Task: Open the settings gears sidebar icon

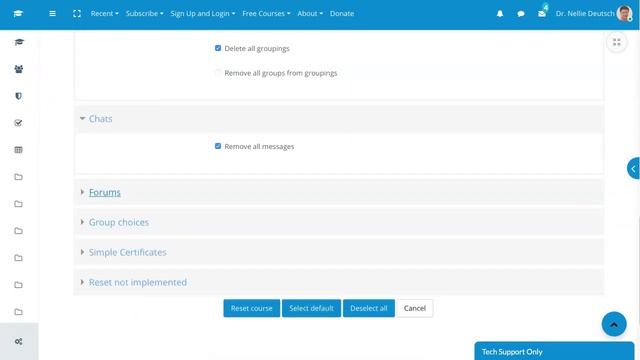Action: pos(18,341)
